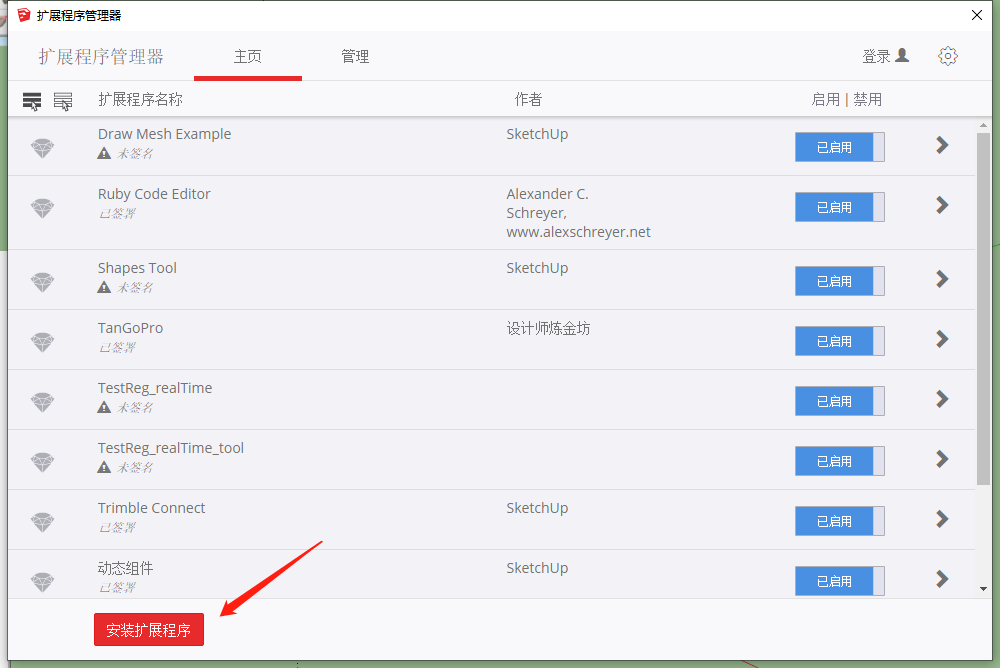Click the author 设计师炼金坊
1000x668 pixels.
coord(548,329)
